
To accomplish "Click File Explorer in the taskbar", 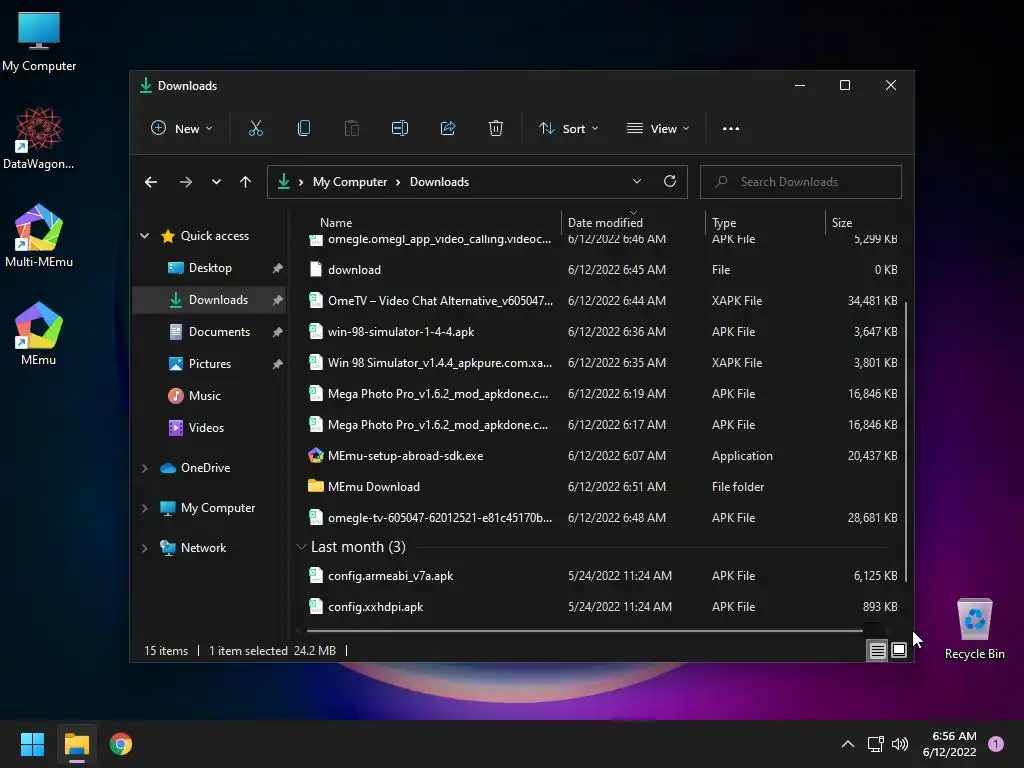I will (x=77, y=744).
